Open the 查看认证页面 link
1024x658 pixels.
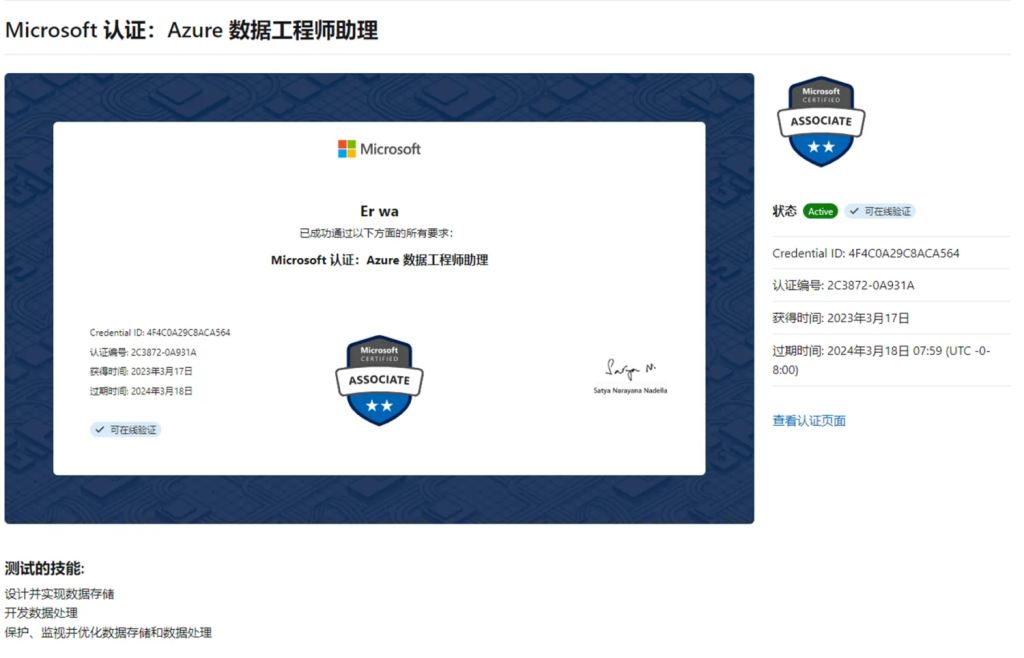pyautogui.click(x=808, y=421)
